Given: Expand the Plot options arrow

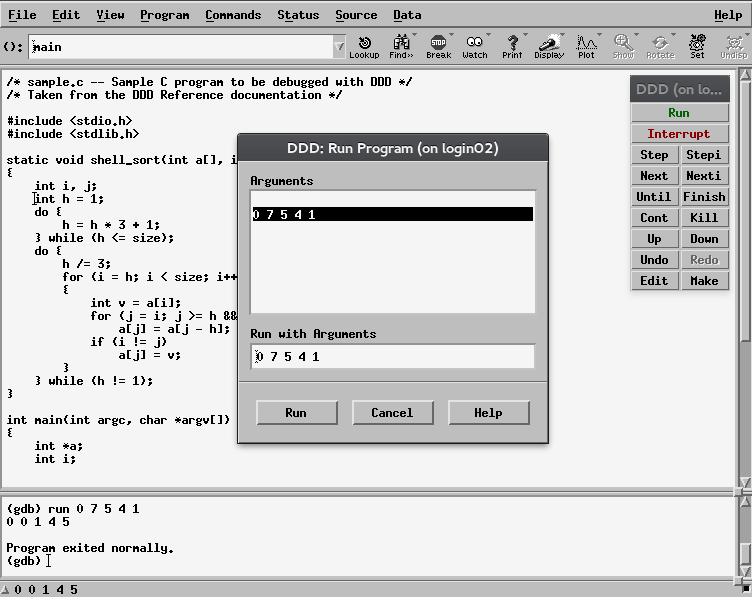Looking at the screenshot, I should (599, 35).
